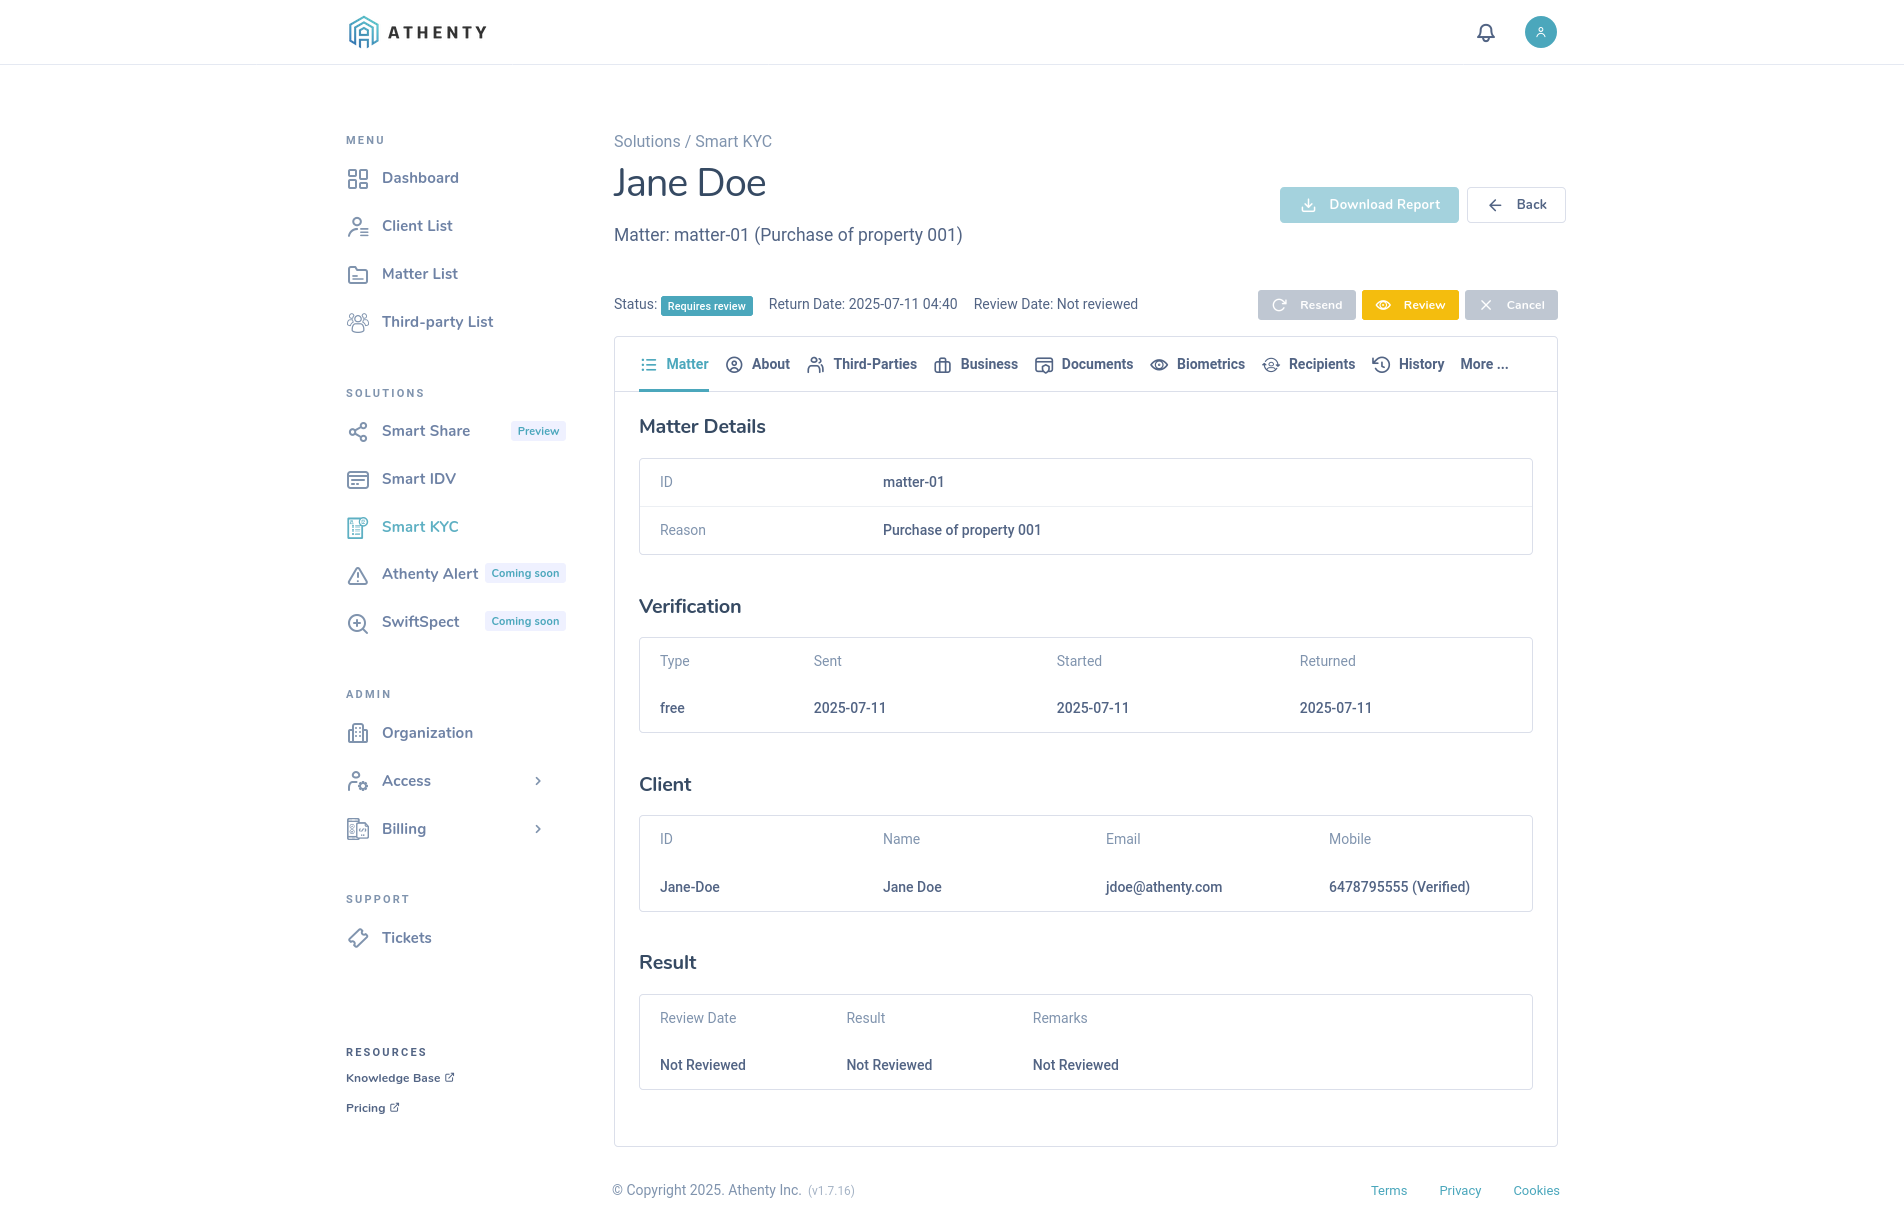Open the Matter List page
Image resolution: width=1904 pixels, height=1222 pixels.
[x=419, y=274]
